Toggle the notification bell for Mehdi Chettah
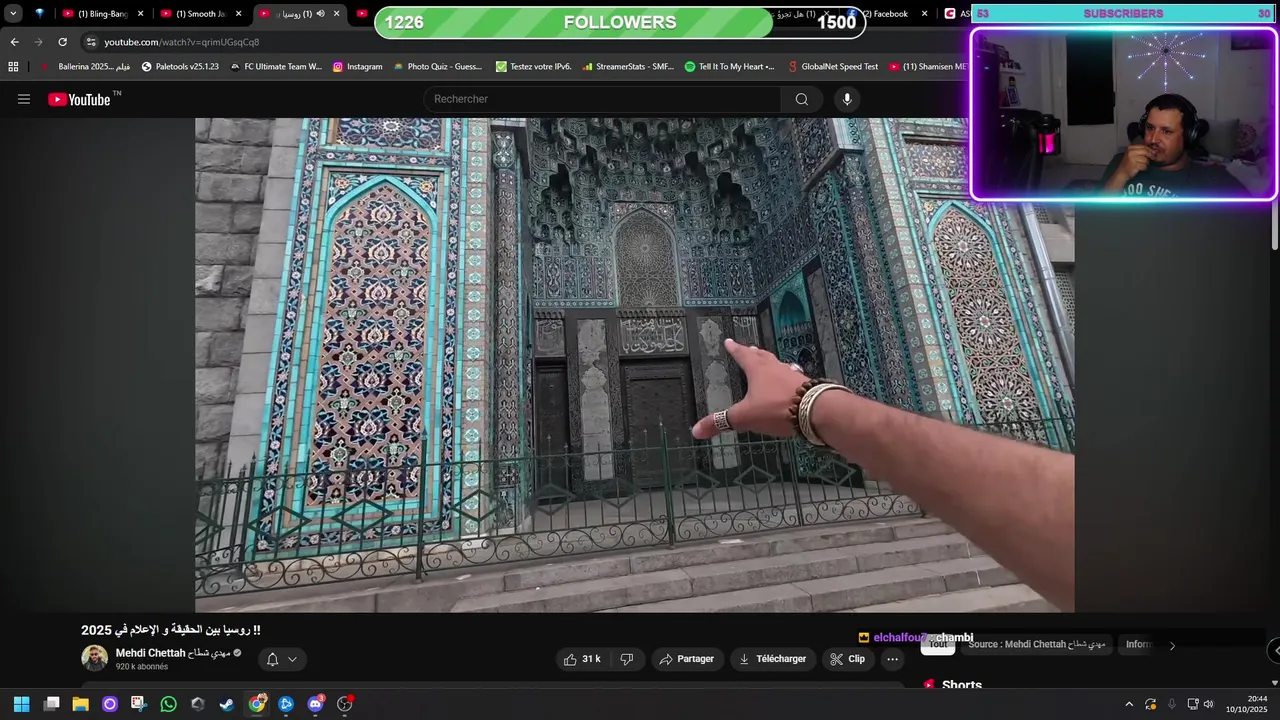Image resolution: width=1280 pixels, height=720 pixels. 272,659
